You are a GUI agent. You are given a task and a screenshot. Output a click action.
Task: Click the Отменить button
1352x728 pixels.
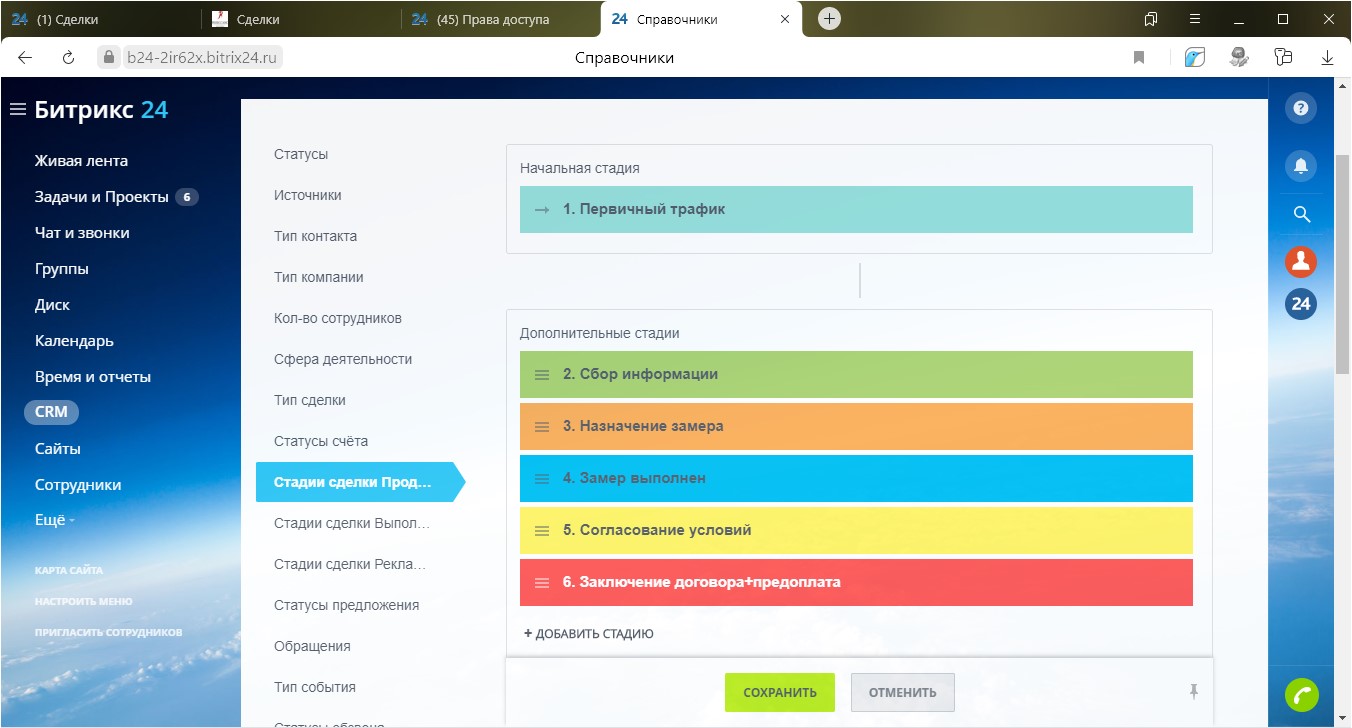[903, 692]
